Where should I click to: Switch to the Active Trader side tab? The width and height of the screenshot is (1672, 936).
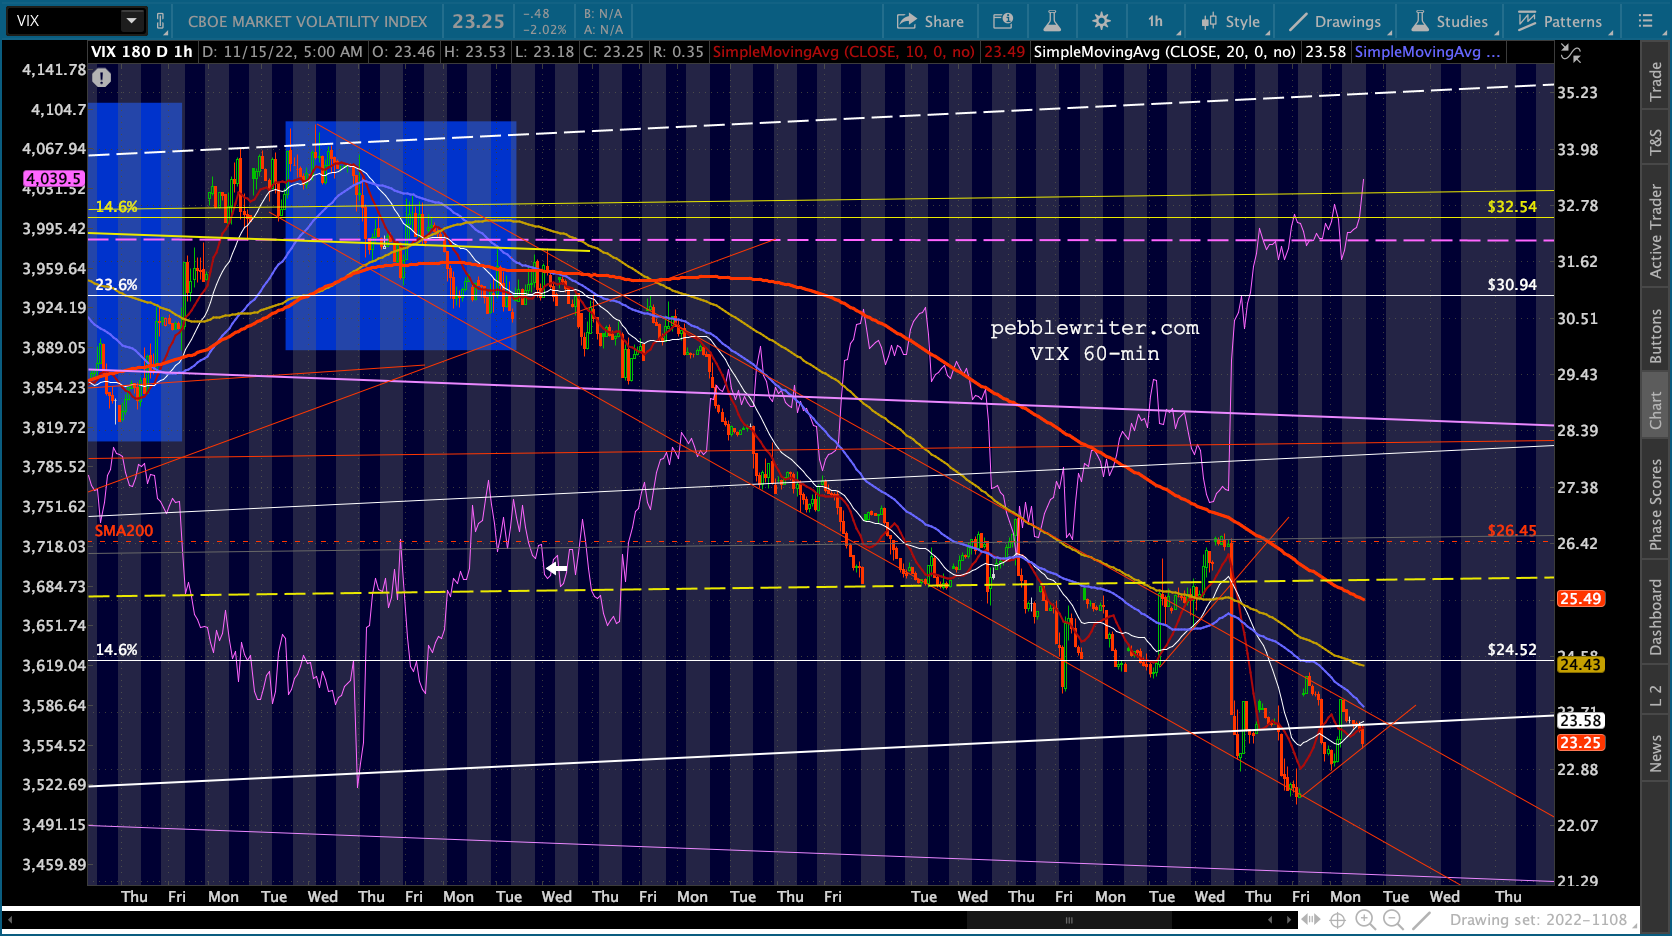1656,231
